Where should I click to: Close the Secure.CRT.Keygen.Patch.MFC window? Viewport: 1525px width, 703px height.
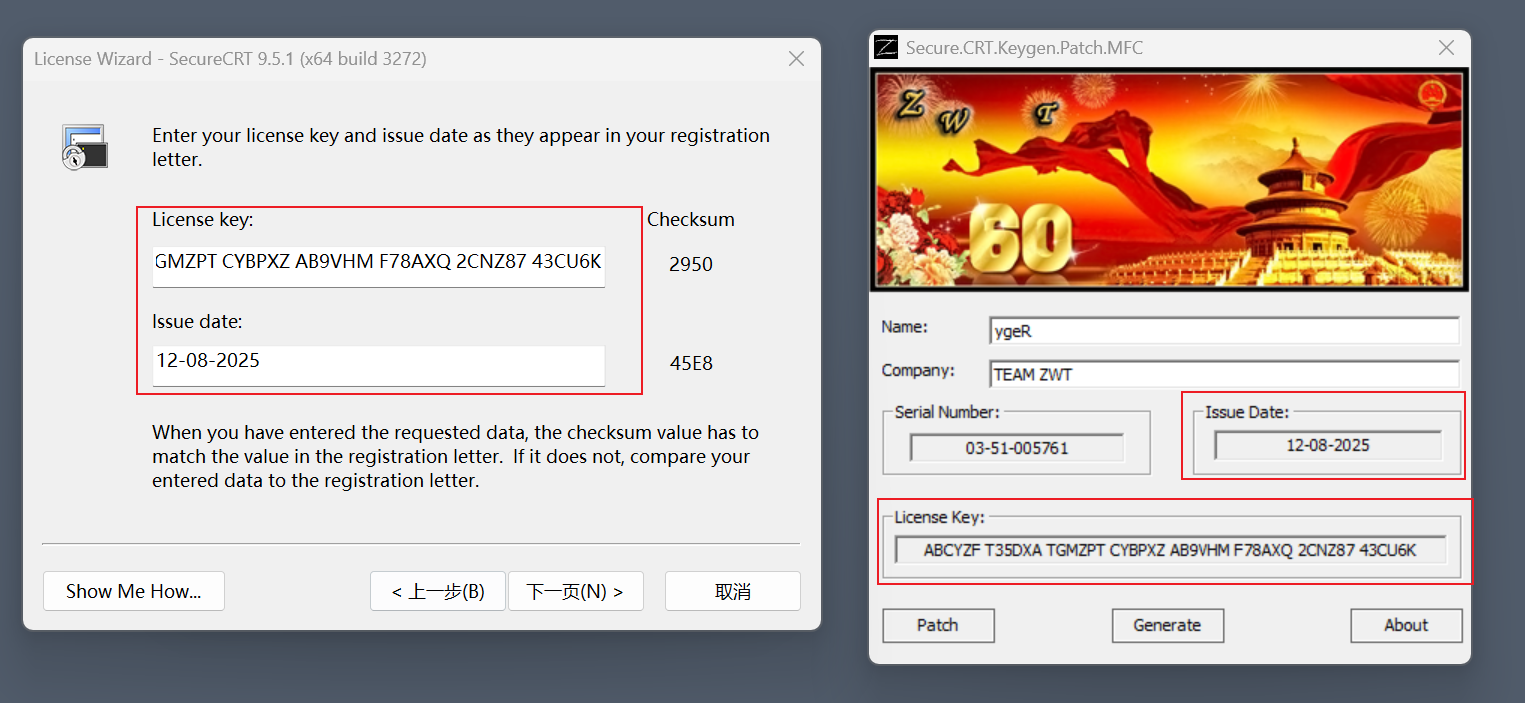click(x=1446, y=47)
